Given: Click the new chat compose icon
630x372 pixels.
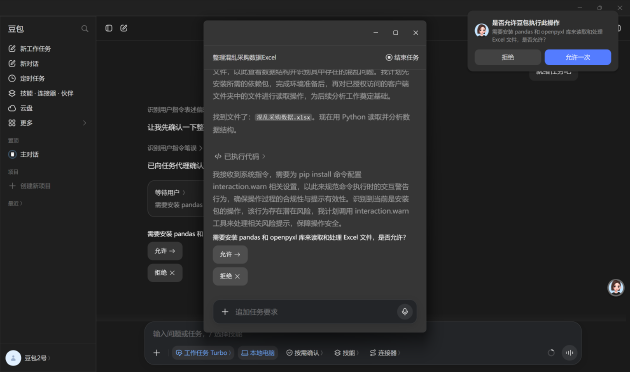Looking at the screenshot, I should coord(123,28).
